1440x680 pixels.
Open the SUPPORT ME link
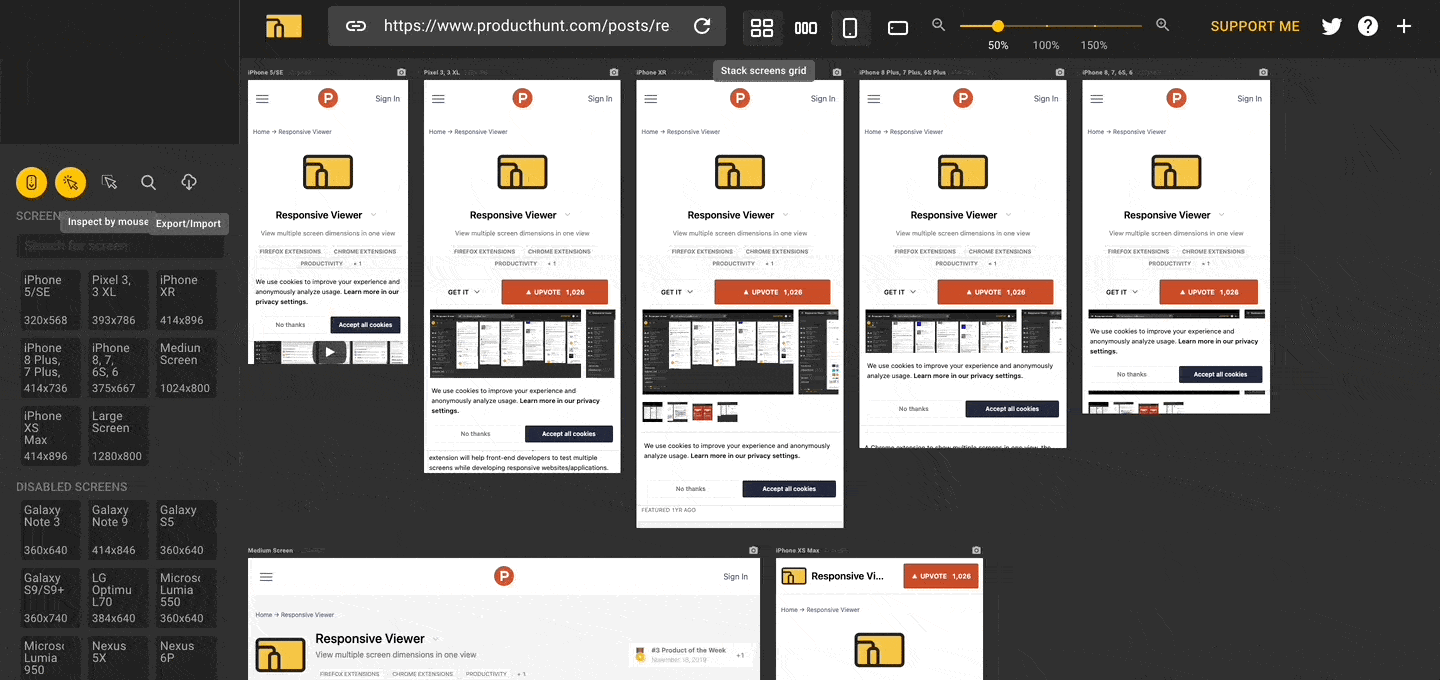pyautogui.click(x=1255, y=26)
